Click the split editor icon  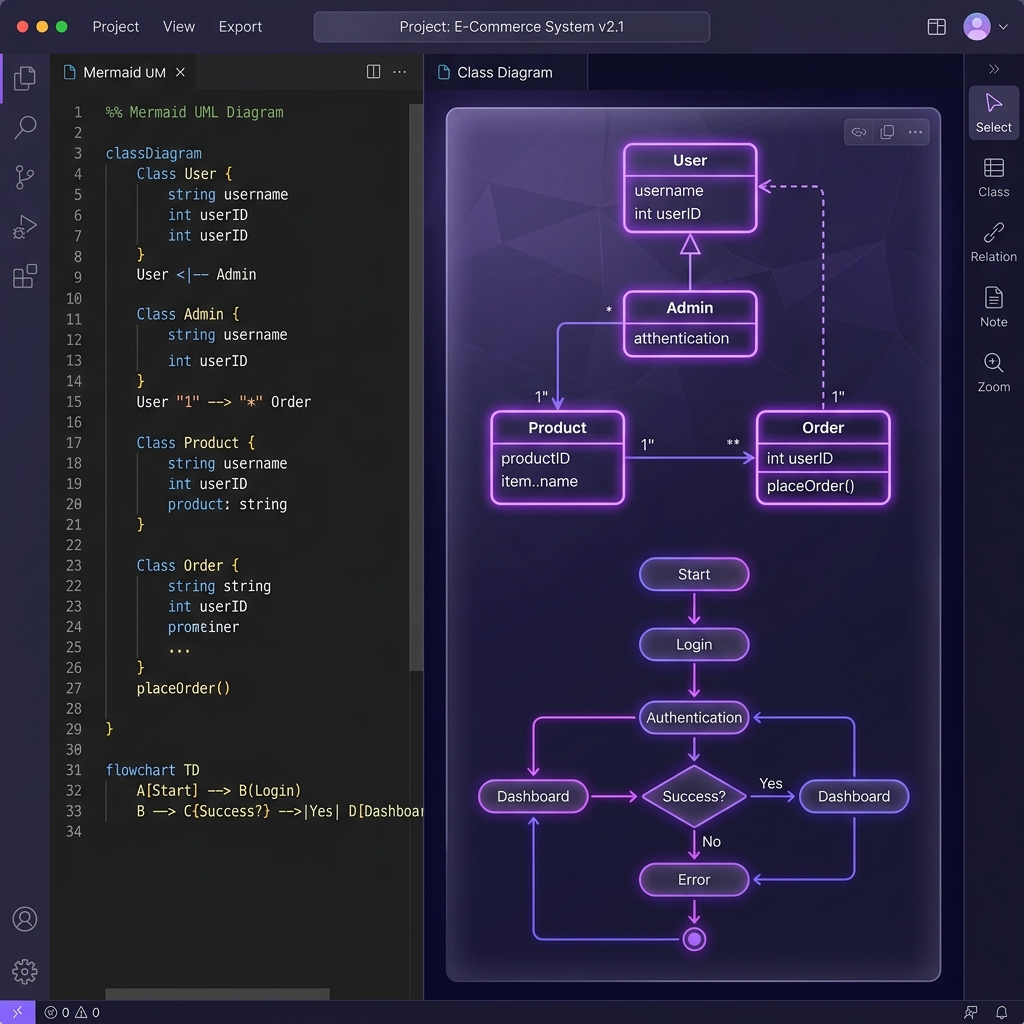(x=374, y=72)
